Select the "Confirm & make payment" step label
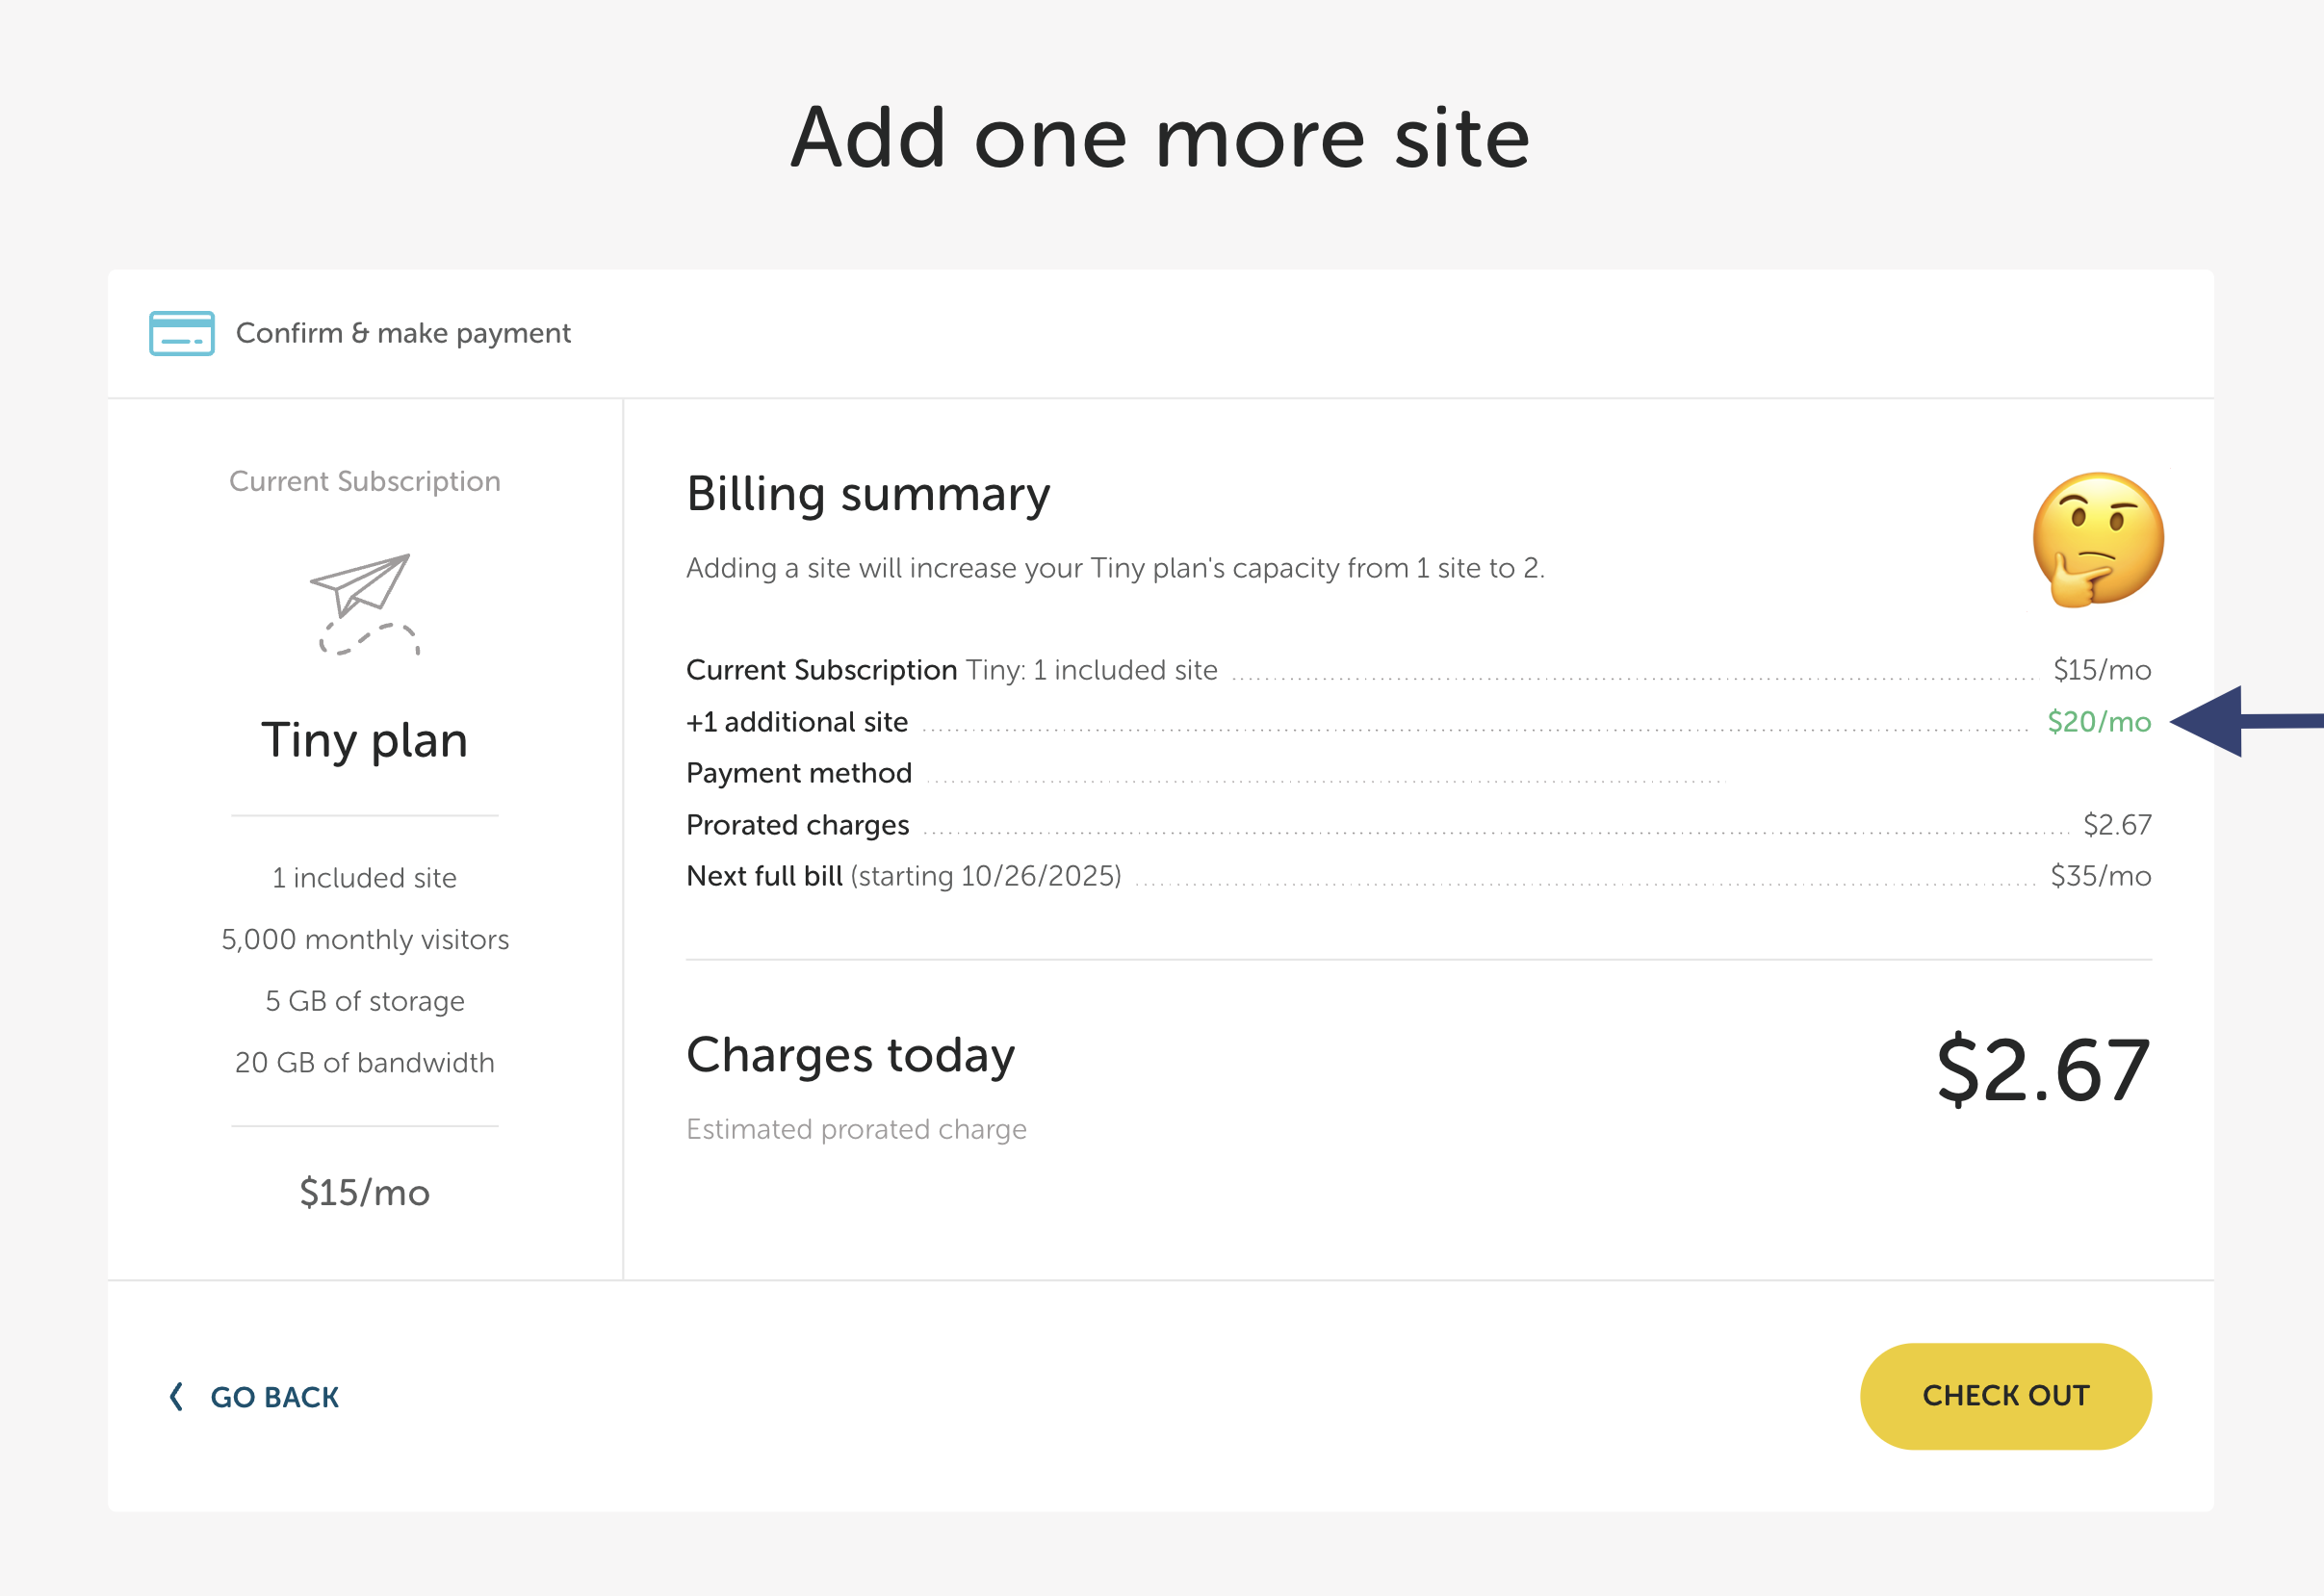This screenshot has width=2324, height=1596. (x=403, y=333)
